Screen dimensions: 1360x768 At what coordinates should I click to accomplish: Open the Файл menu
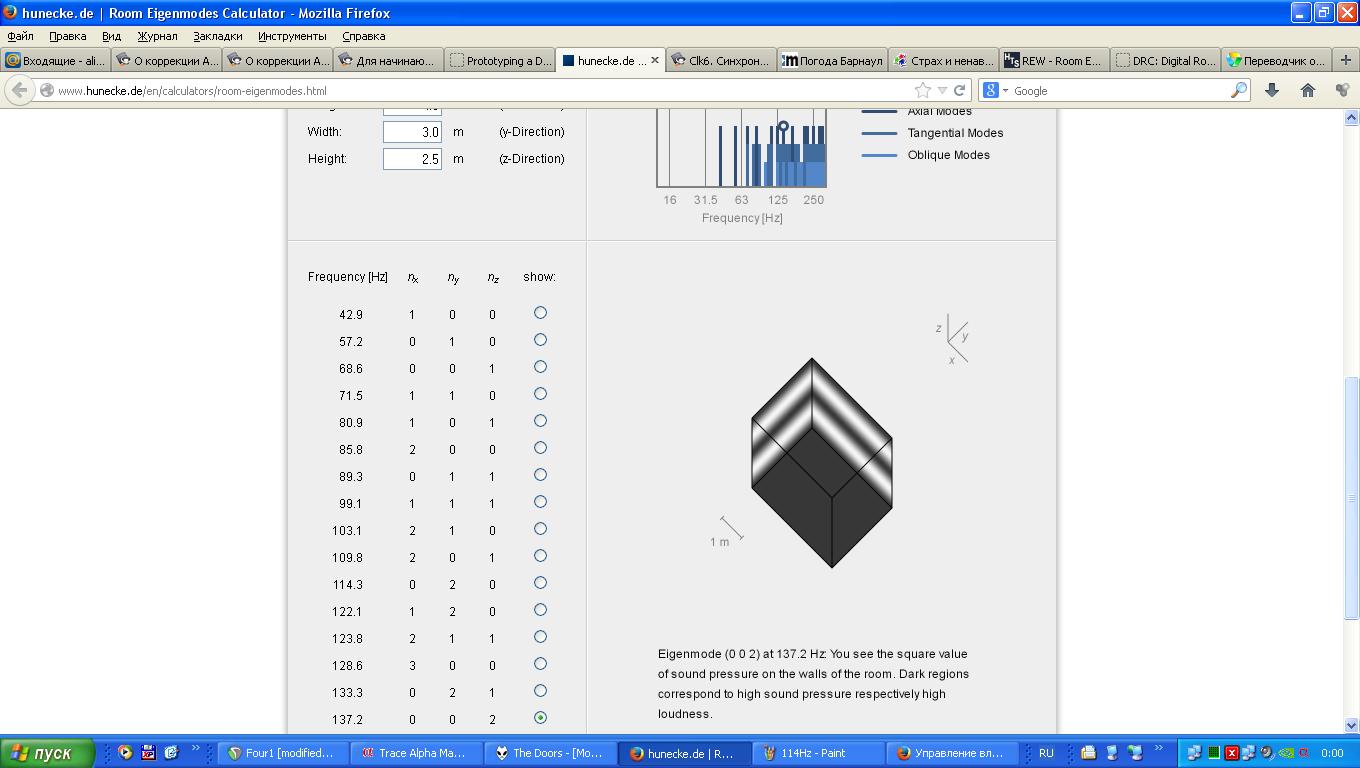20,36
